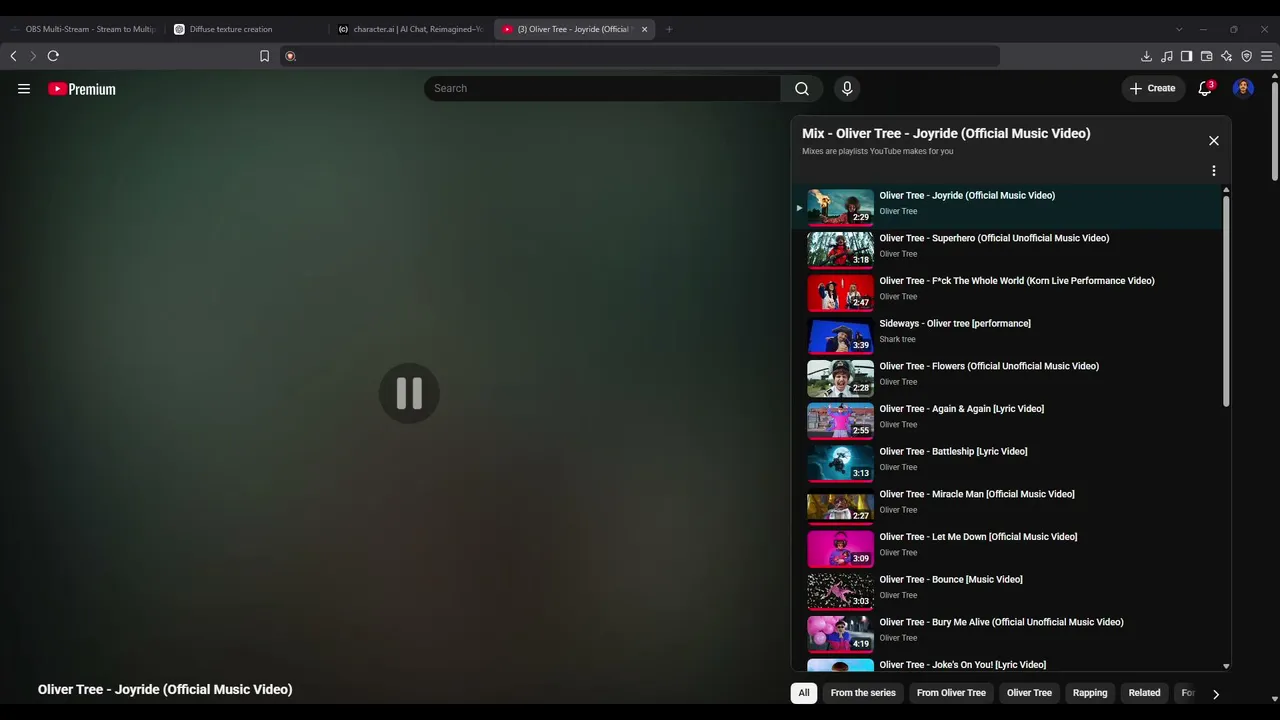
Task: Pause the video with the center button
Action: pos(409,393)
